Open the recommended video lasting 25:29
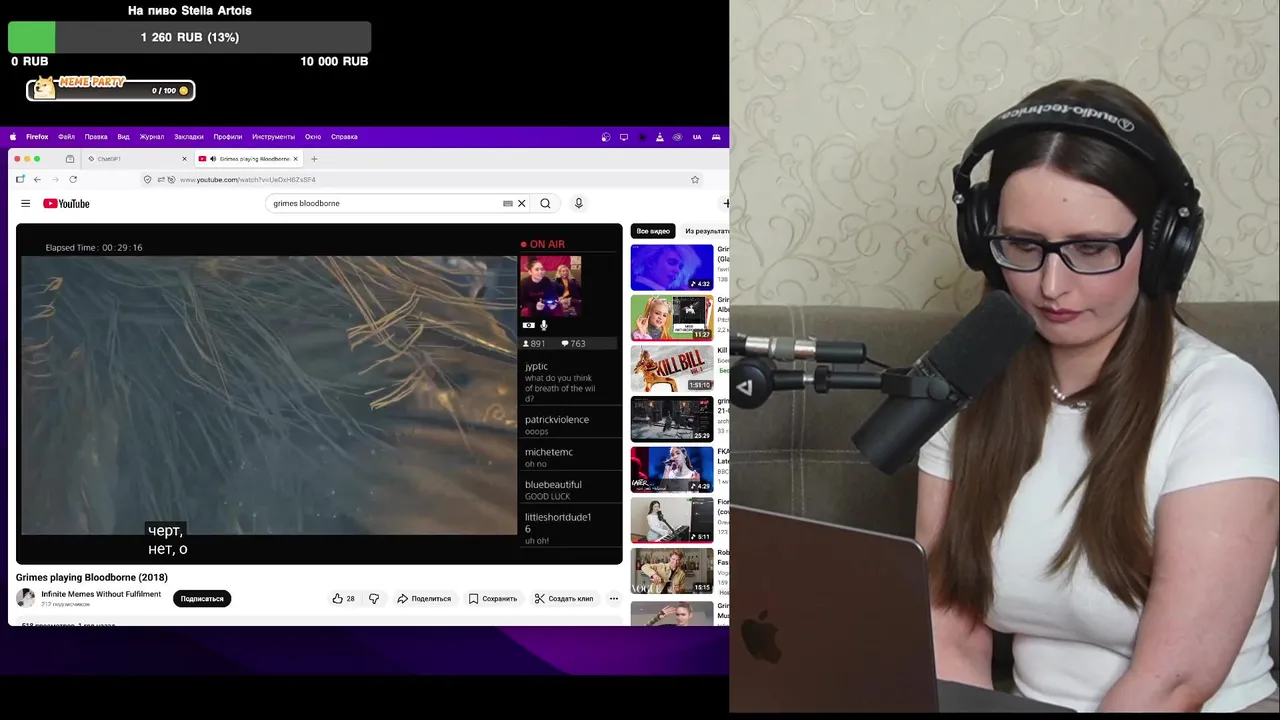The image size is (1280, 720). (x=672, y=419)
